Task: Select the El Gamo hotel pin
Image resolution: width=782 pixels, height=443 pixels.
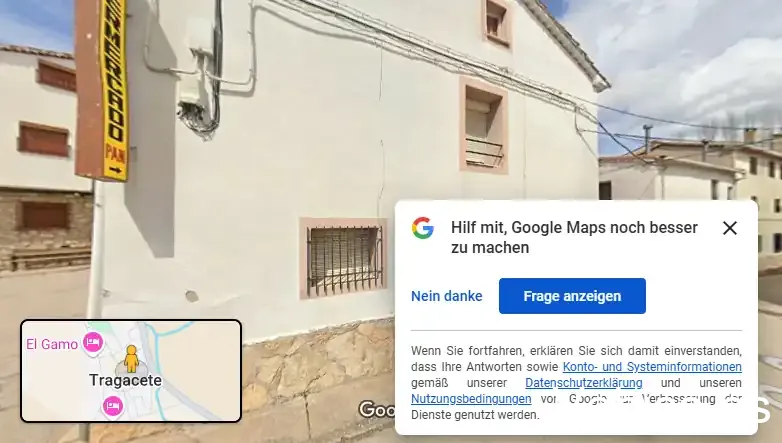Action: [93, 343]
